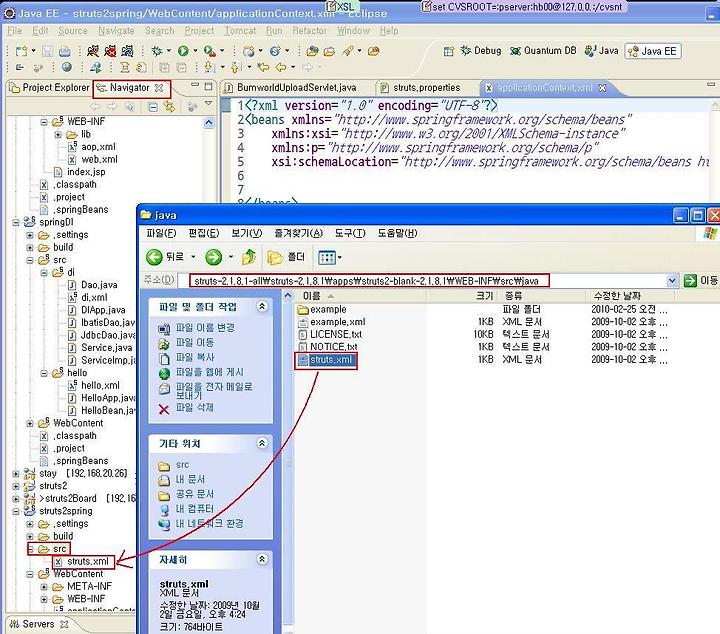This screenshot has width=720, height=634.
Task: Open the Servers view tab
Action: (x=39, y=624)
